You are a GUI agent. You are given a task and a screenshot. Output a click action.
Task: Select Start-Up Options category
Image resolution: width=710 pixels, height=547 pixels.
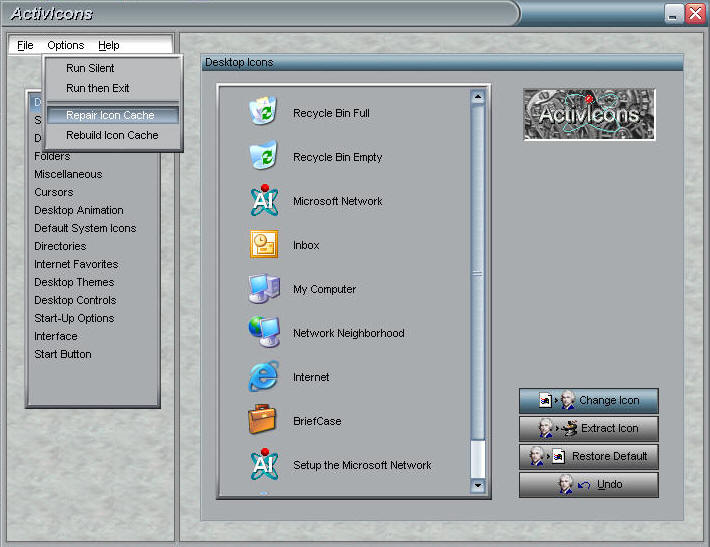coord(74,318)
